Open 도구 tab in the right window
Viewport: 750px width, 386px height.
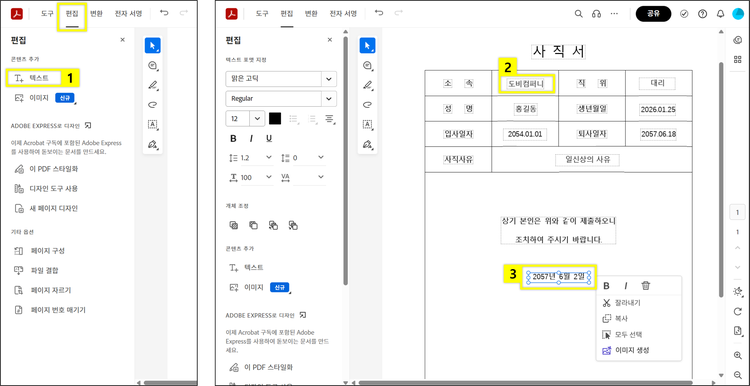coord(262,14)
